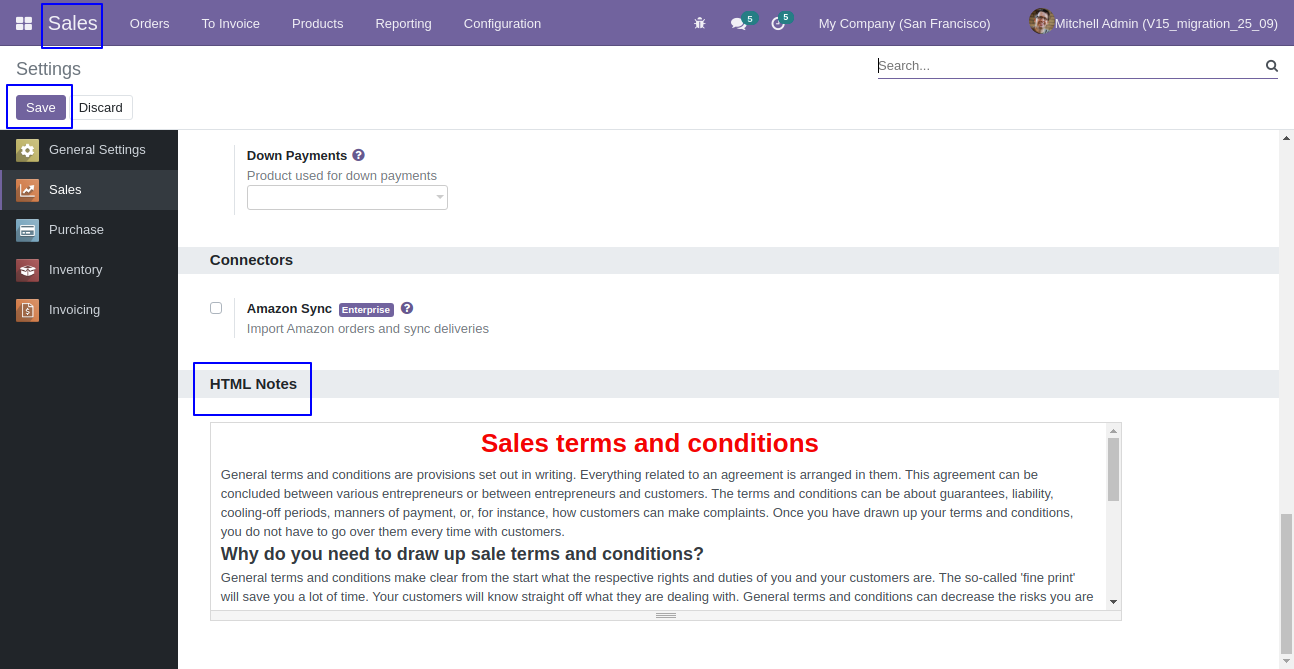Image resolution: width=1294 pixels, height=669 pixels.
Task: Click the HTML notes editor scrollbar thumb
Action: [1113, 469]
